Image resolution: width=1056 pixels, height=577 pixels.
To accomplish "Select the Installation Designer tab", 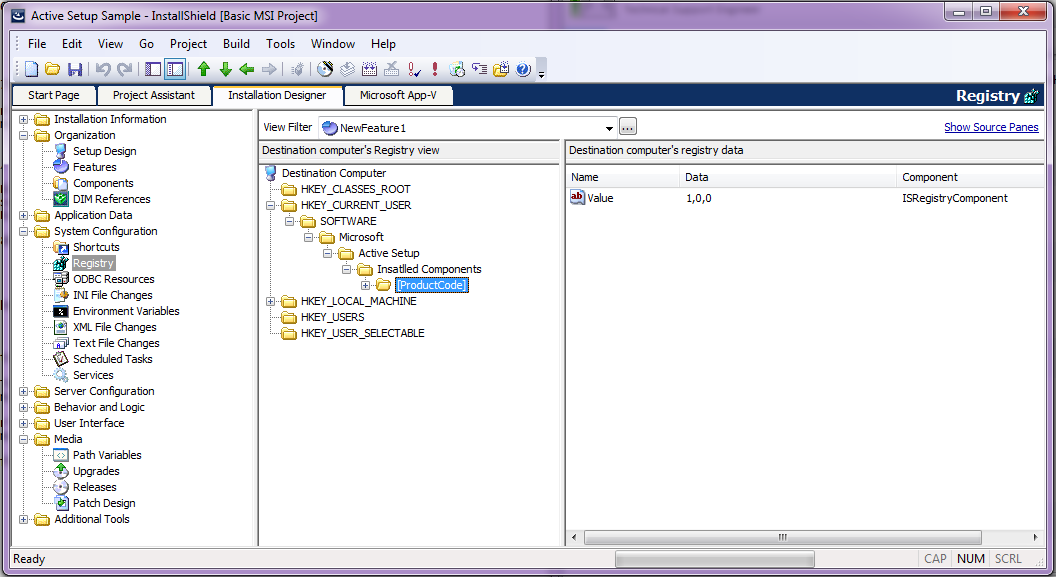I will click(x=277, y=96).
